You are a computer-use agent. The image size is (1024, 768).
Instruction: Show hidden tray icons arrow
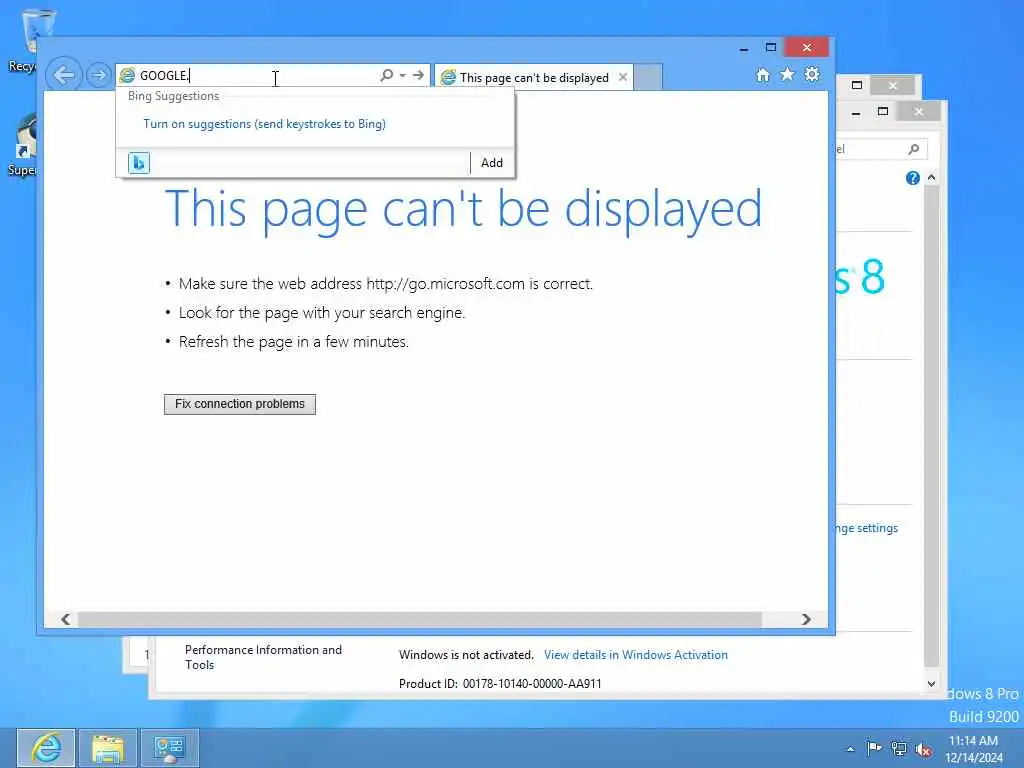[850, 749]
